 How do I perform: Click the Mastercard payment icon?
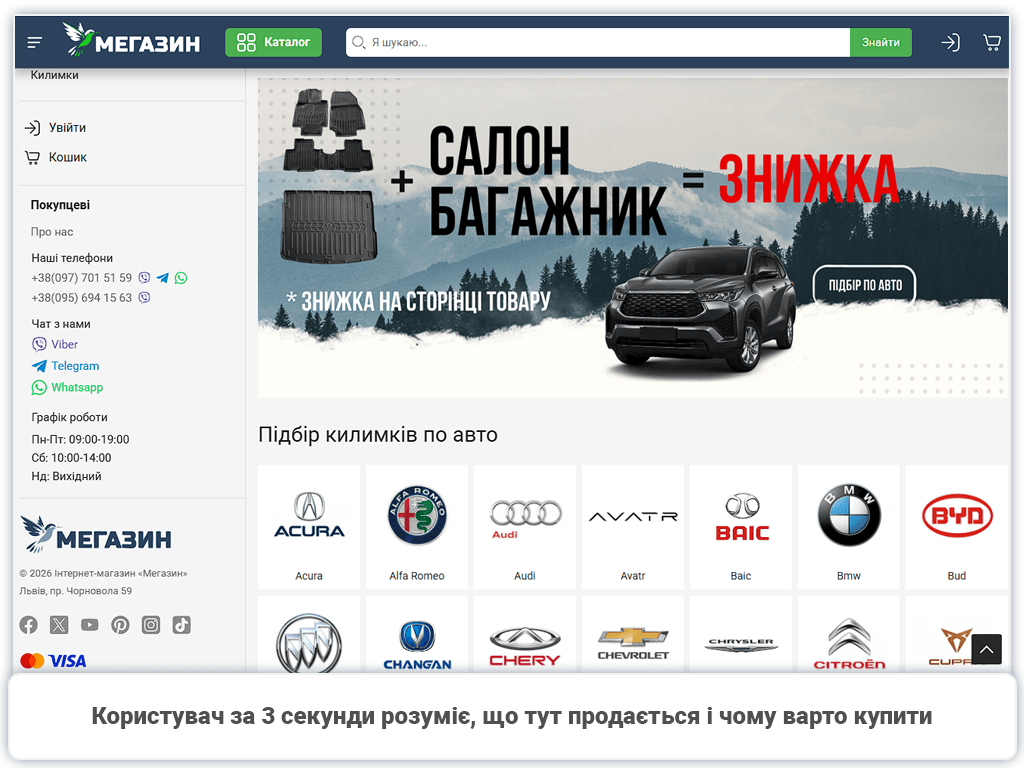32,661
